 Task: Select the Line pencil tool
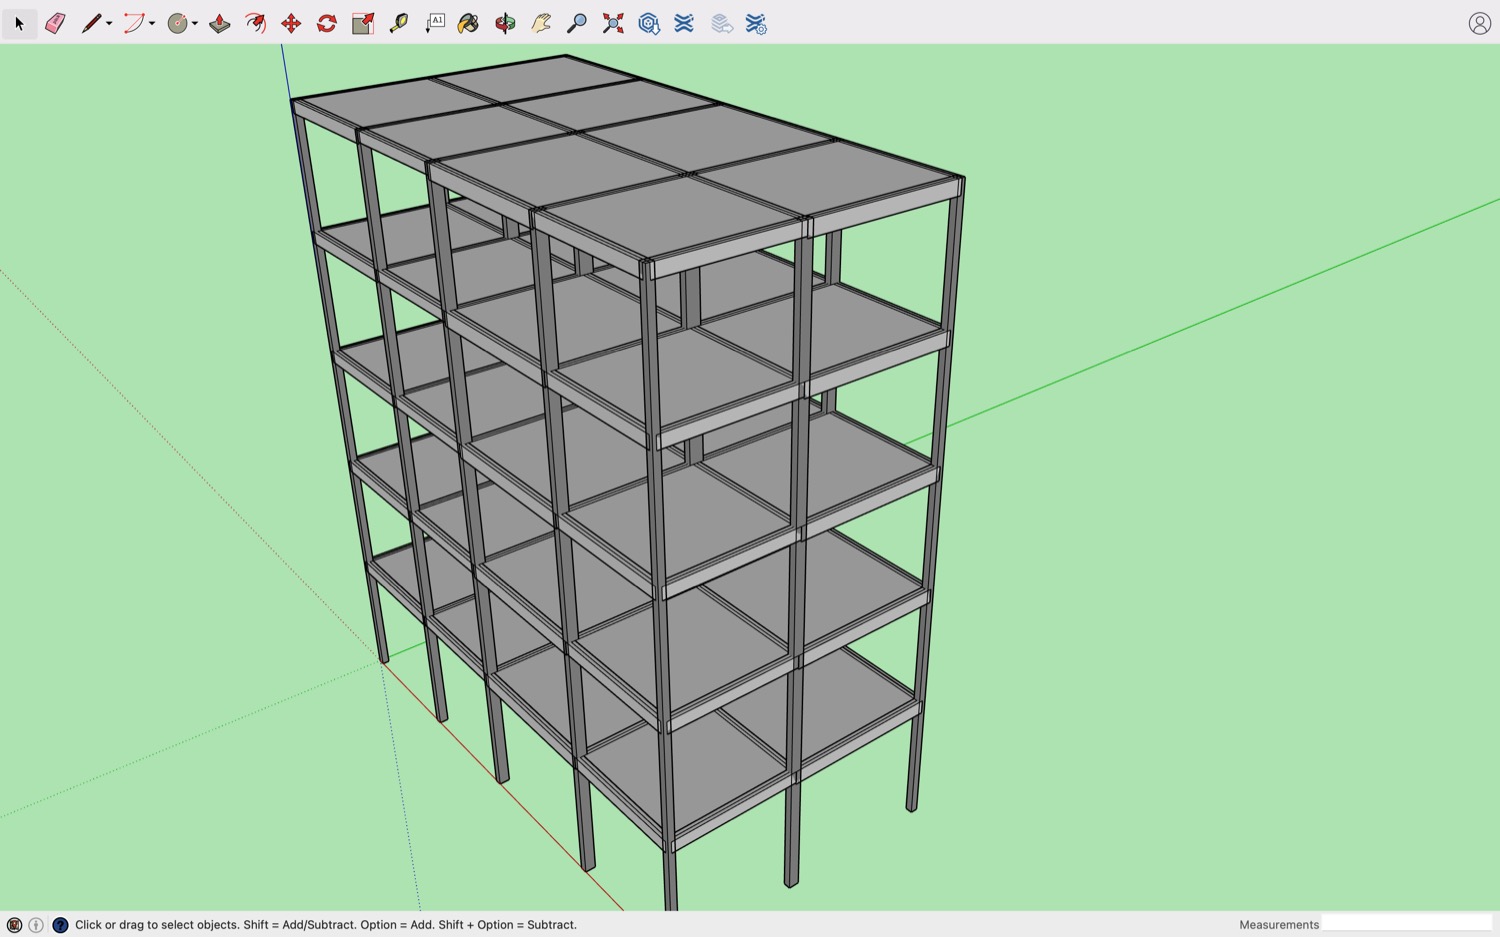91,23
